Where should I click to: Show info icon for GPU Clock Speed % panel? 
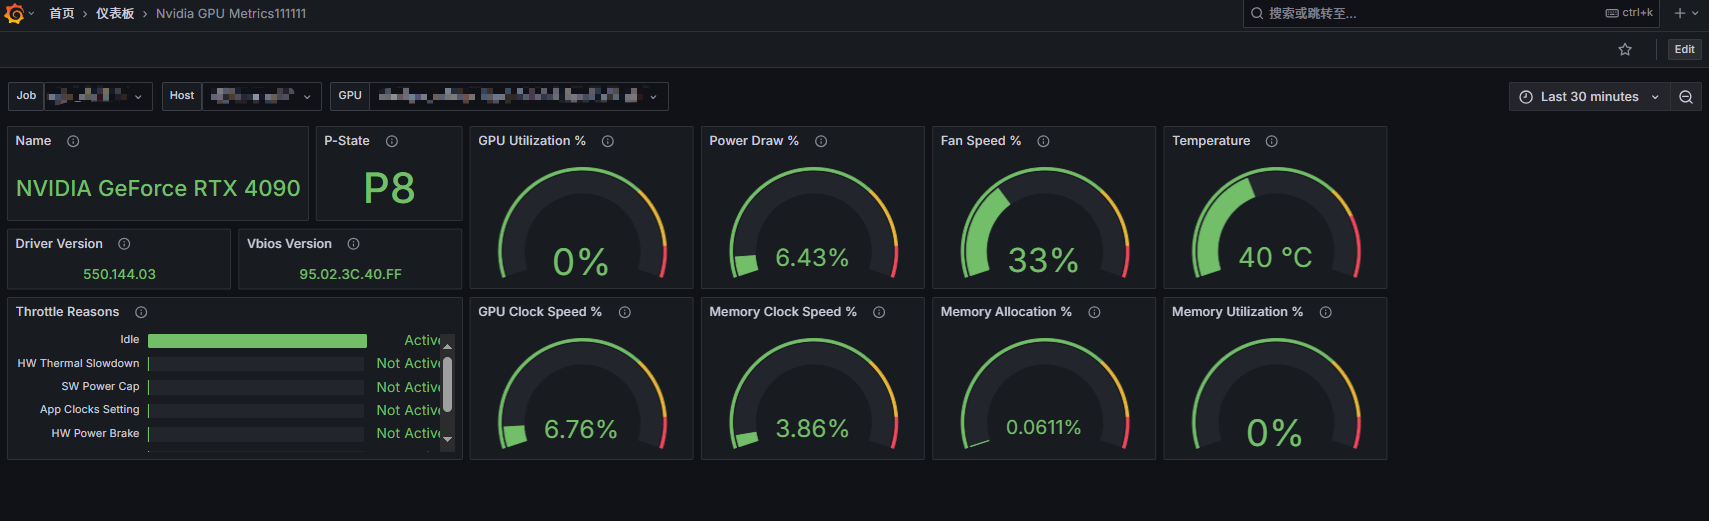pyautogui.click(x=624, y=312)
